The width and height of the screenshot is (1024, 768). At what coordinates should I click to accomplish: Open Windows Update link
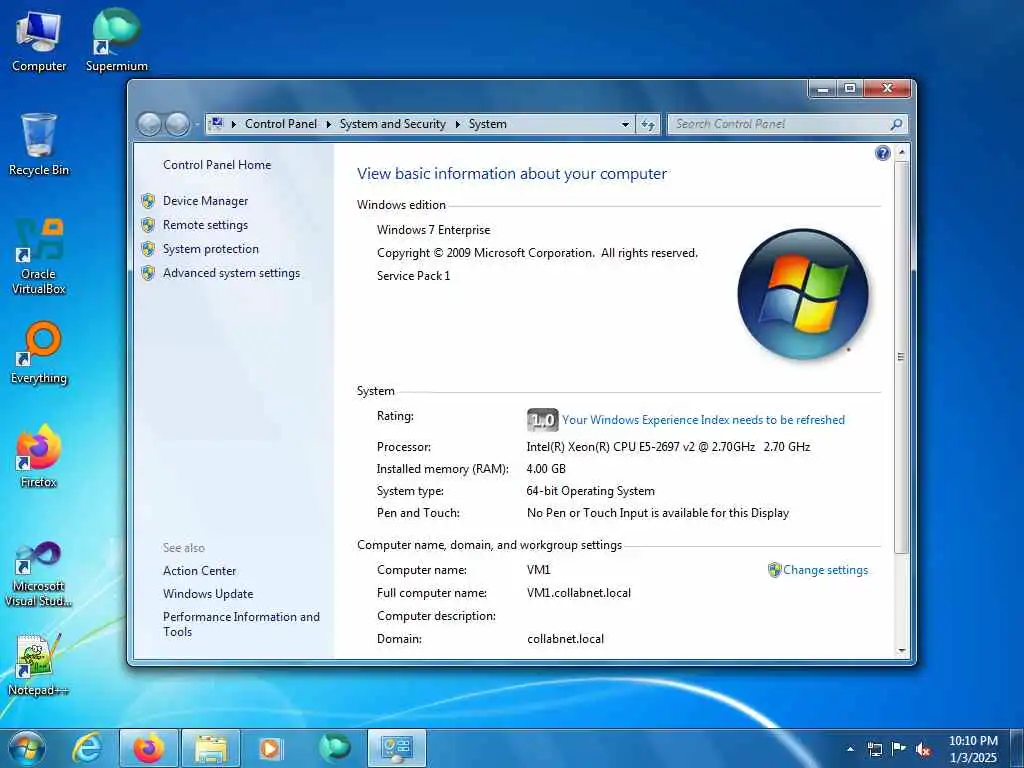(208, 594)
